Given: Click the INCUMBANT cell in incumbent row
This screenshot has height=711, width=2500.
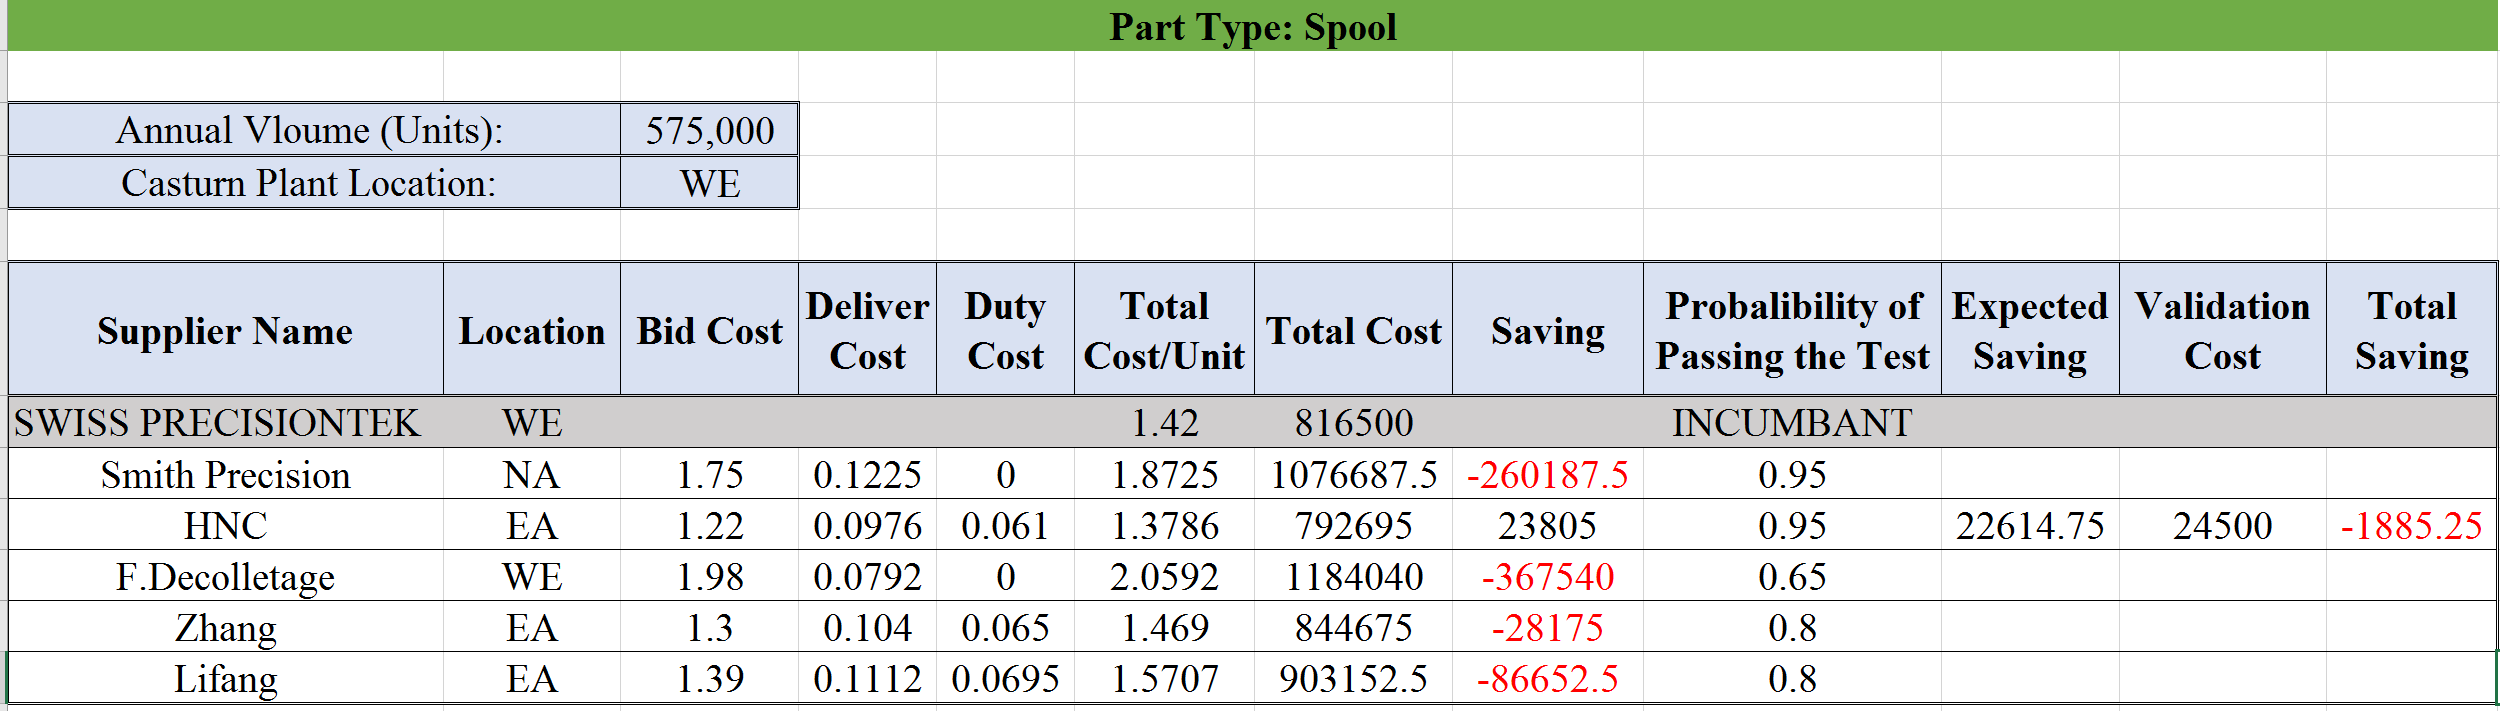Looking at the screenshot, I should pyautogui.click(x=1792, y=422).
